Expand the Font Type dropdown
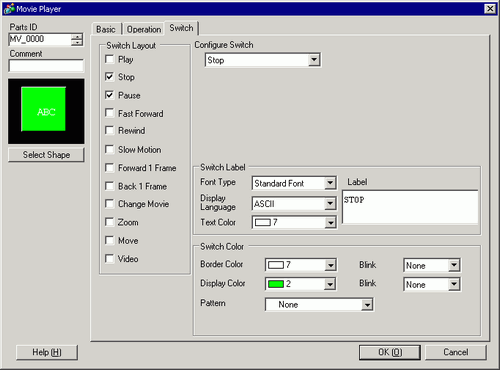This screenshot has height=370, width=500. point(294,183)
